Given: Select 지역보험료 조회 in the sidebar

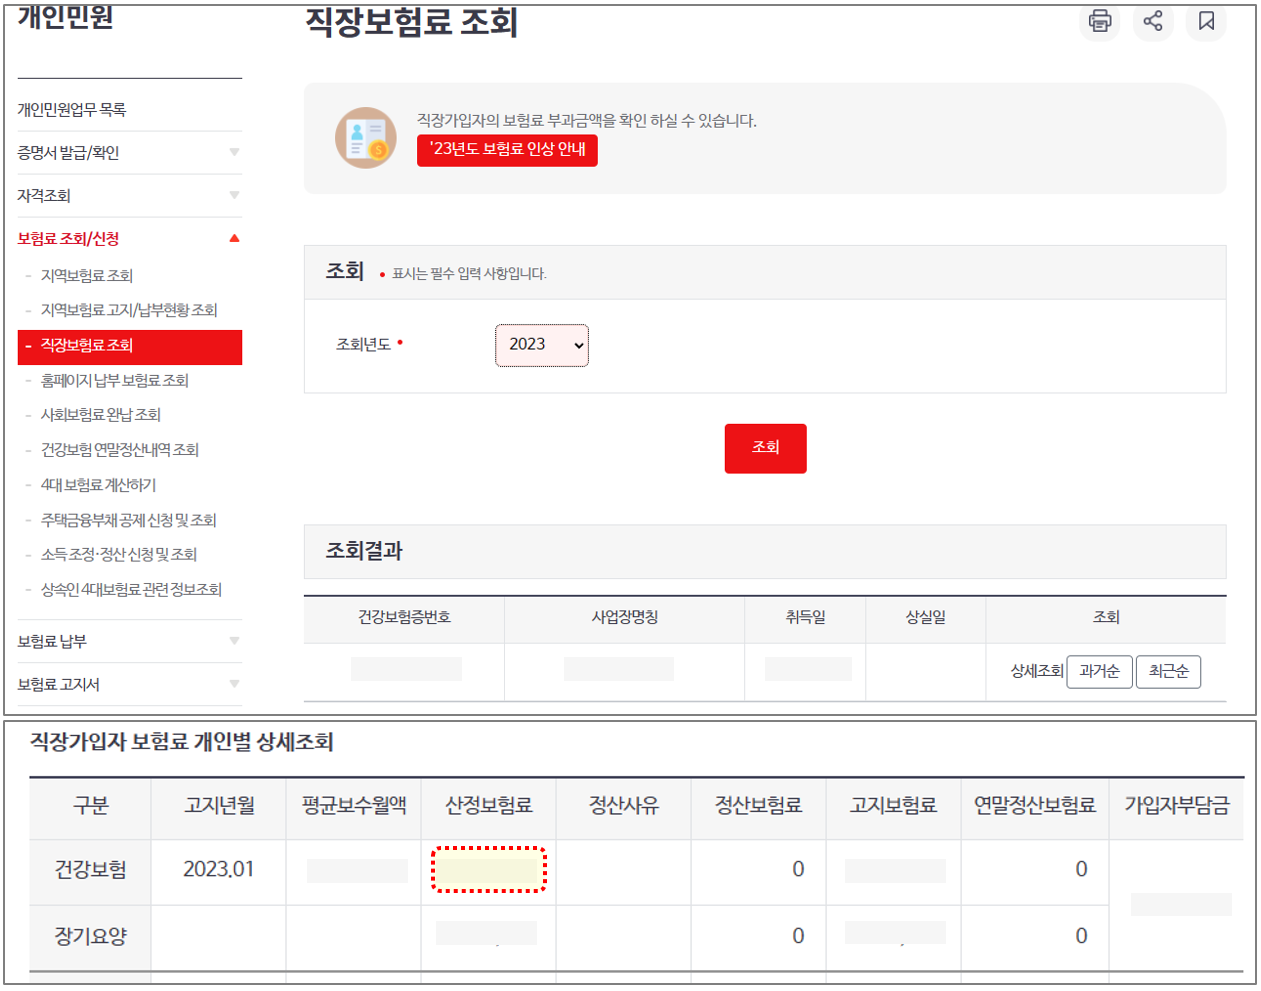Looking at the screenshot, I should [x=84, y=275].
